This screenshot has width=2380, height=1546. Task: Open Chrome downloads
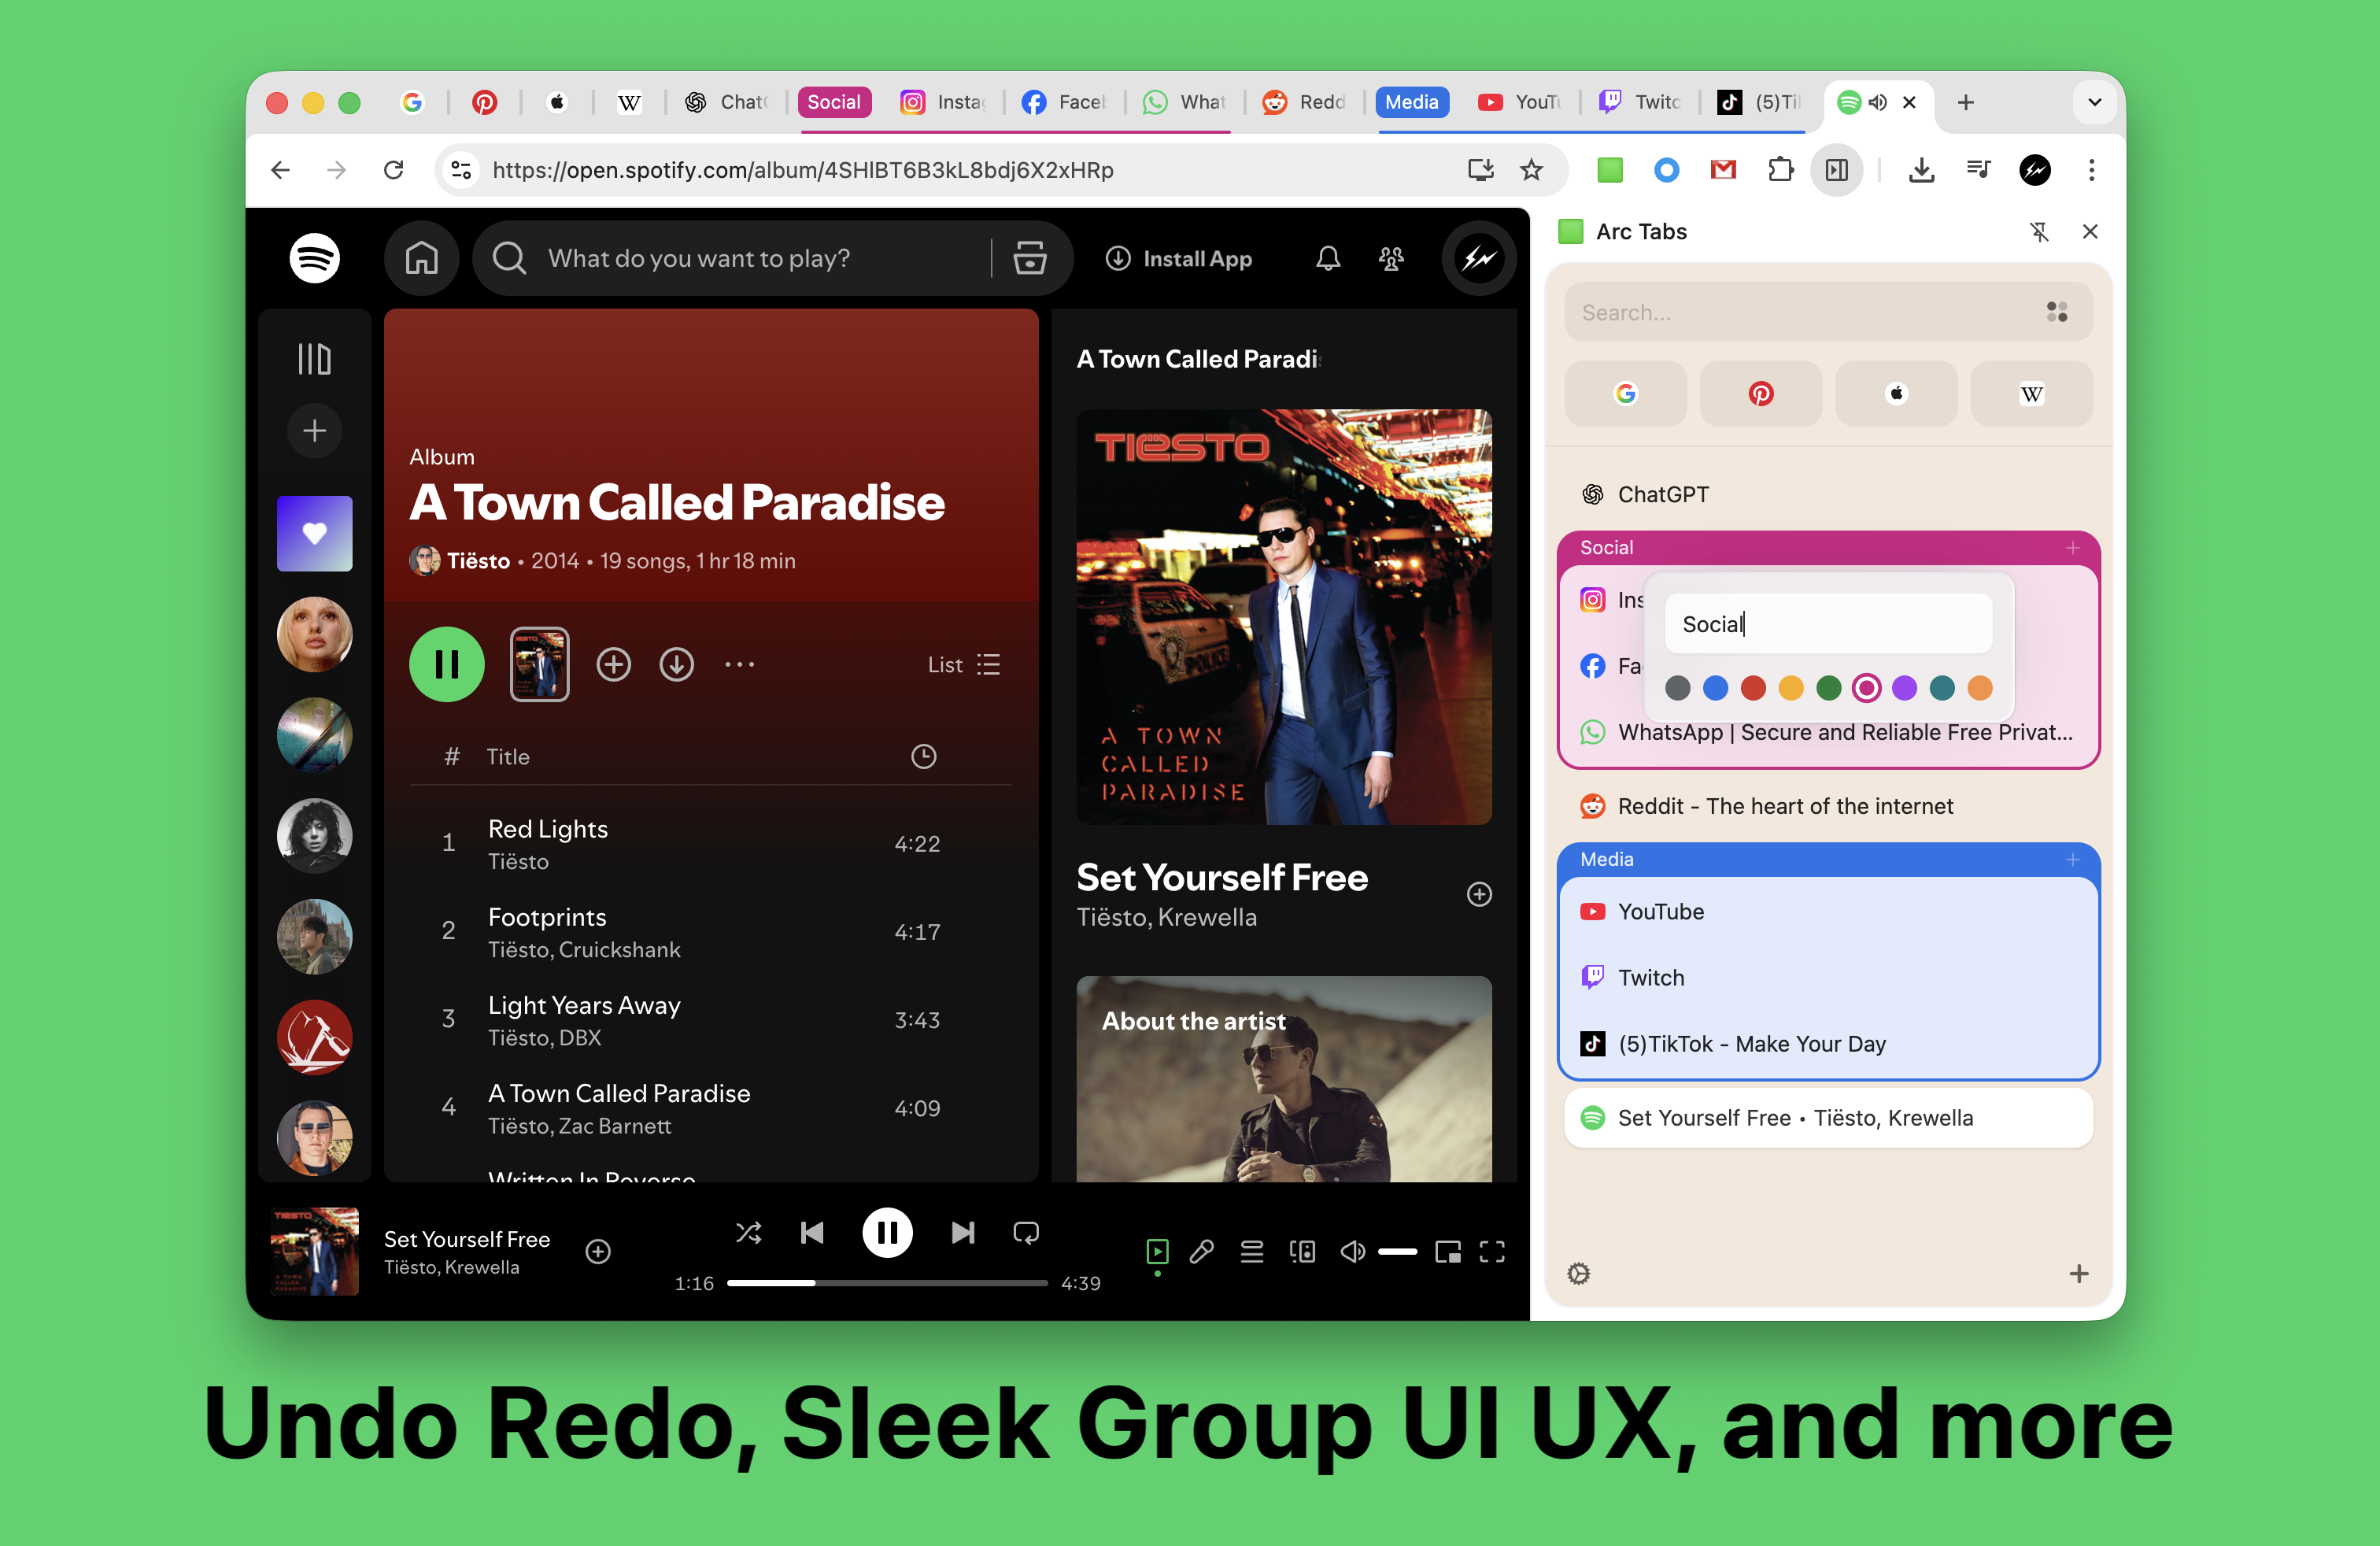pyautogui.click(x=1921, y=170)
